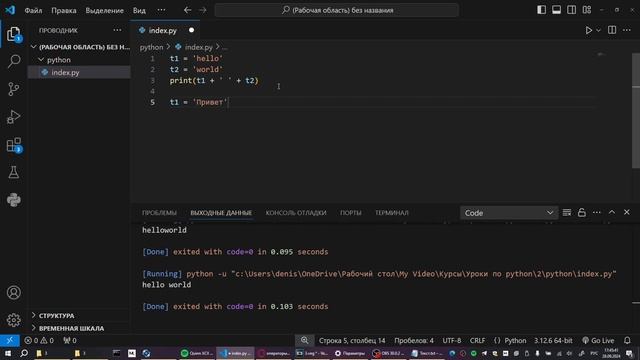The height and width of the screenshot is (360, 640).
Task: Open errors and warnings counter
Action: point(39,340)
